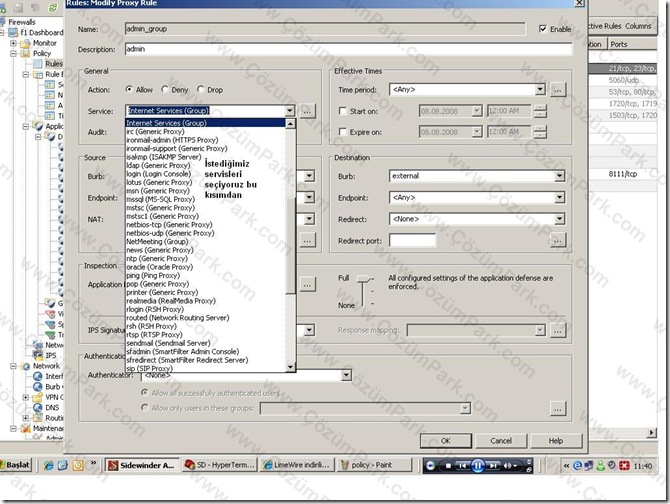670x504 pixels.
Task: Select DNS item in Network tree
Action: point(52,407)
